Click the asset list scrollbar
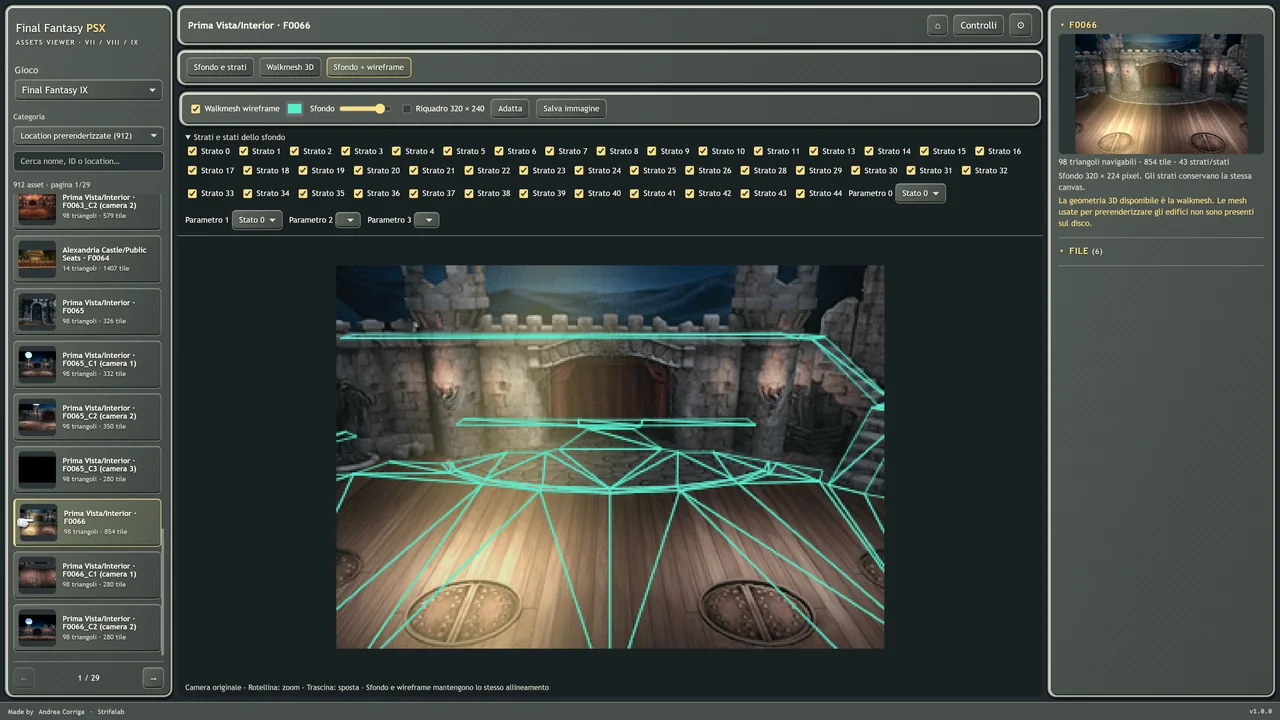 click(x=163, y=591)
